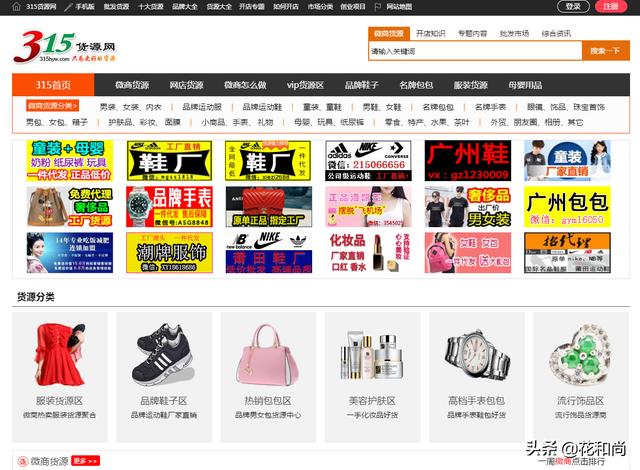
Task: Open the 女鞋 女包 pink banner ad
Action: [x=468, y=253]
